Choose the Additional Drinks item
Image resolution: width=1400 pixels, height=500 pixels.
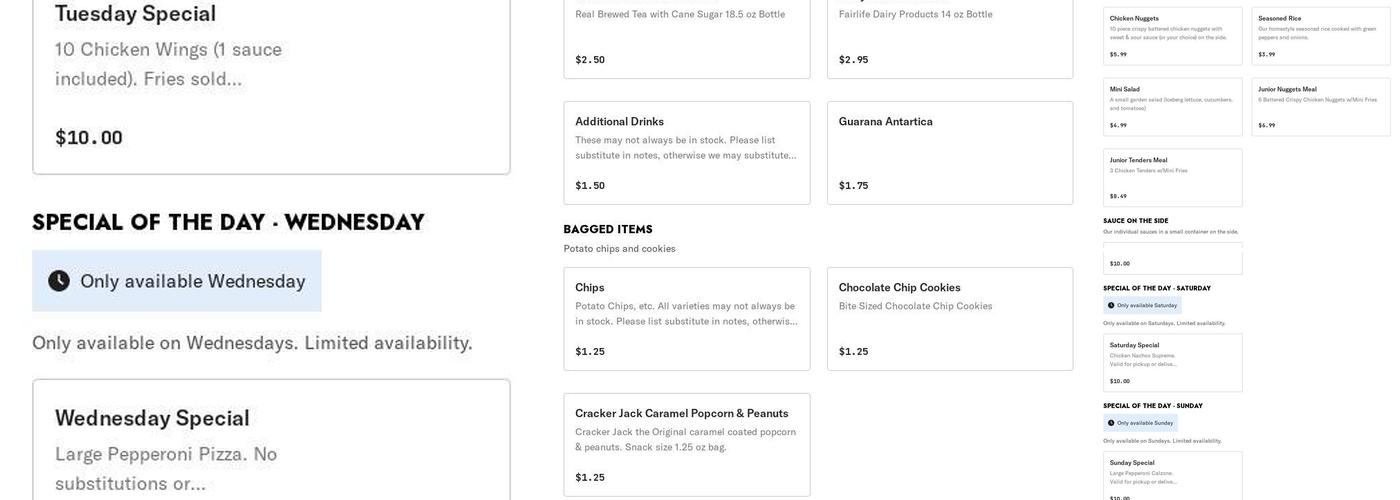[x=686, y=153]
